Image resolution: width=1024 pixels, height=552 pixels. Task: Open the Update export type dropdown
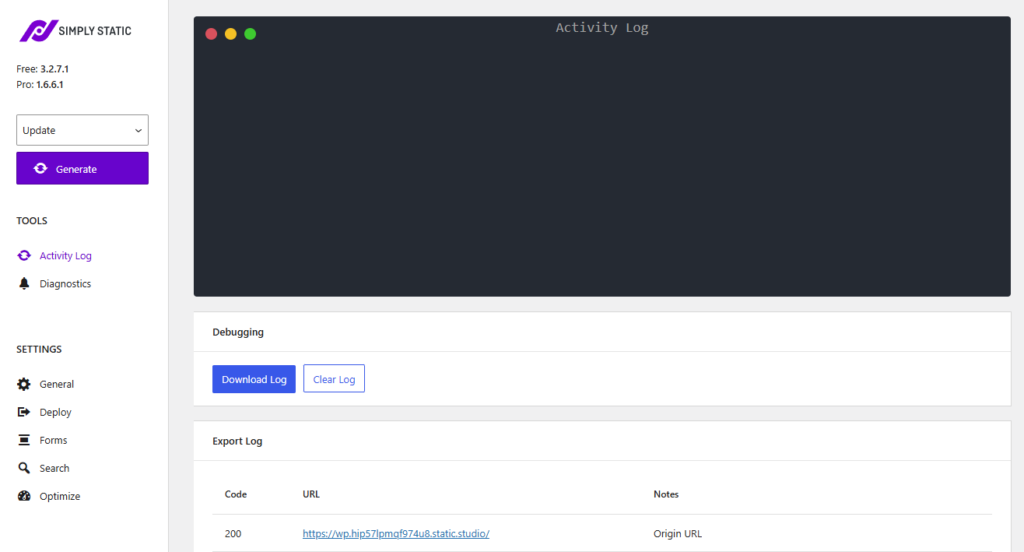point(82,130)
